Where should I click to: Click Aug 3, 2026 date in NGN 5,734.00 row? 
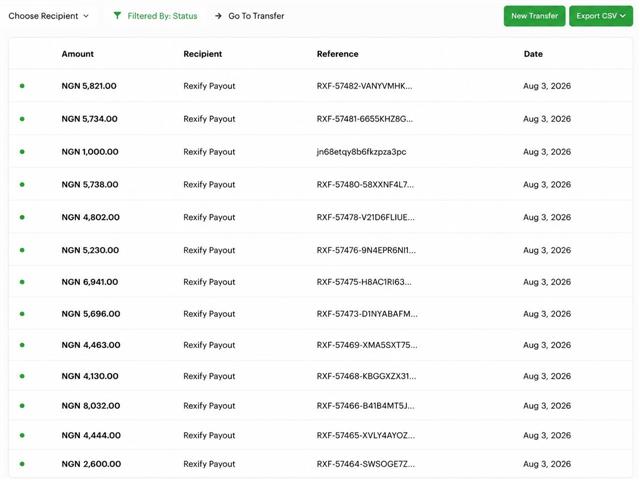pyautogui.click(x=547, y=119)
